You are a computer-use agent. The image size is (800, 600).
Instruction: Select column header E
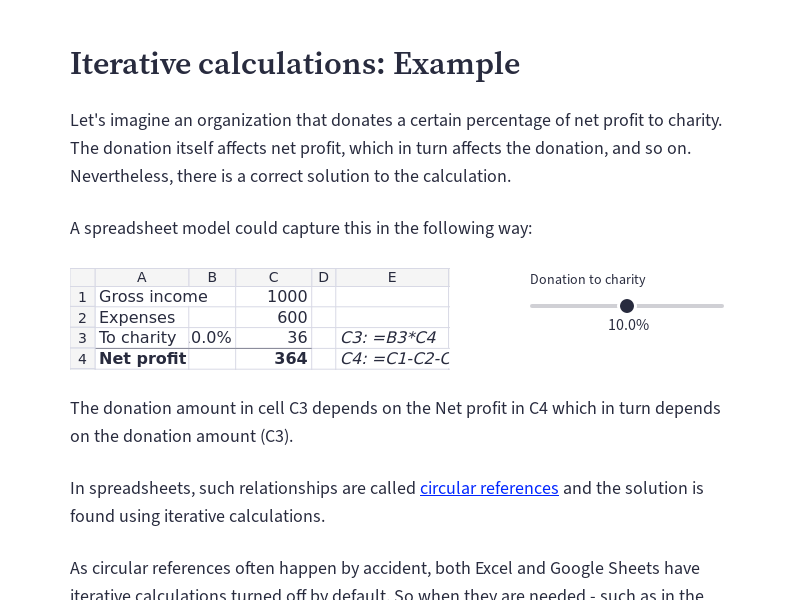tap(392, 277)
